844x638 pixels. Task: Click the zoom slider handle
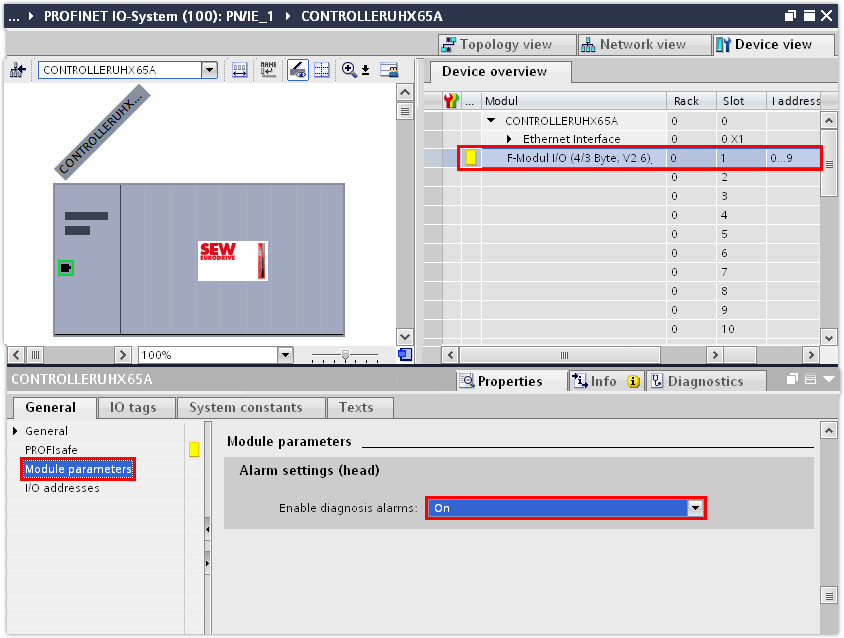[345, 354]
